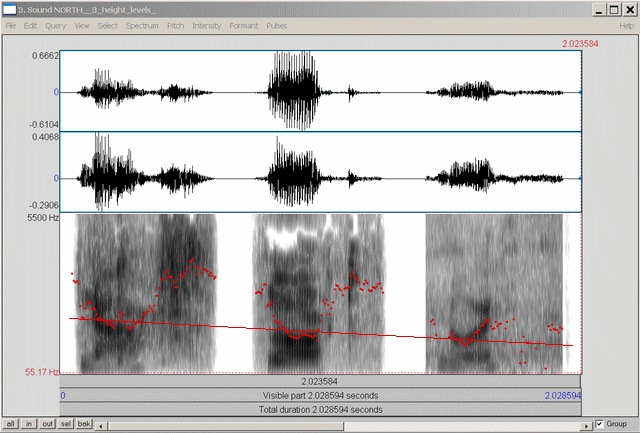Toggle the Group checkbox

click(x=598, y=424)
